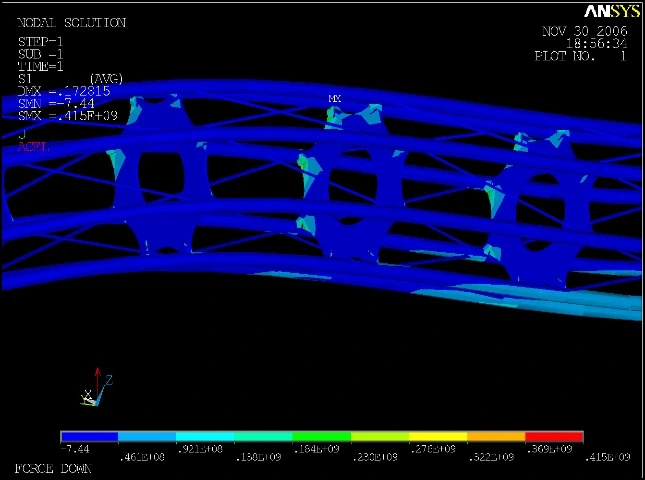
Task: Select the cyan legend color band
Action: pos(205,437)
